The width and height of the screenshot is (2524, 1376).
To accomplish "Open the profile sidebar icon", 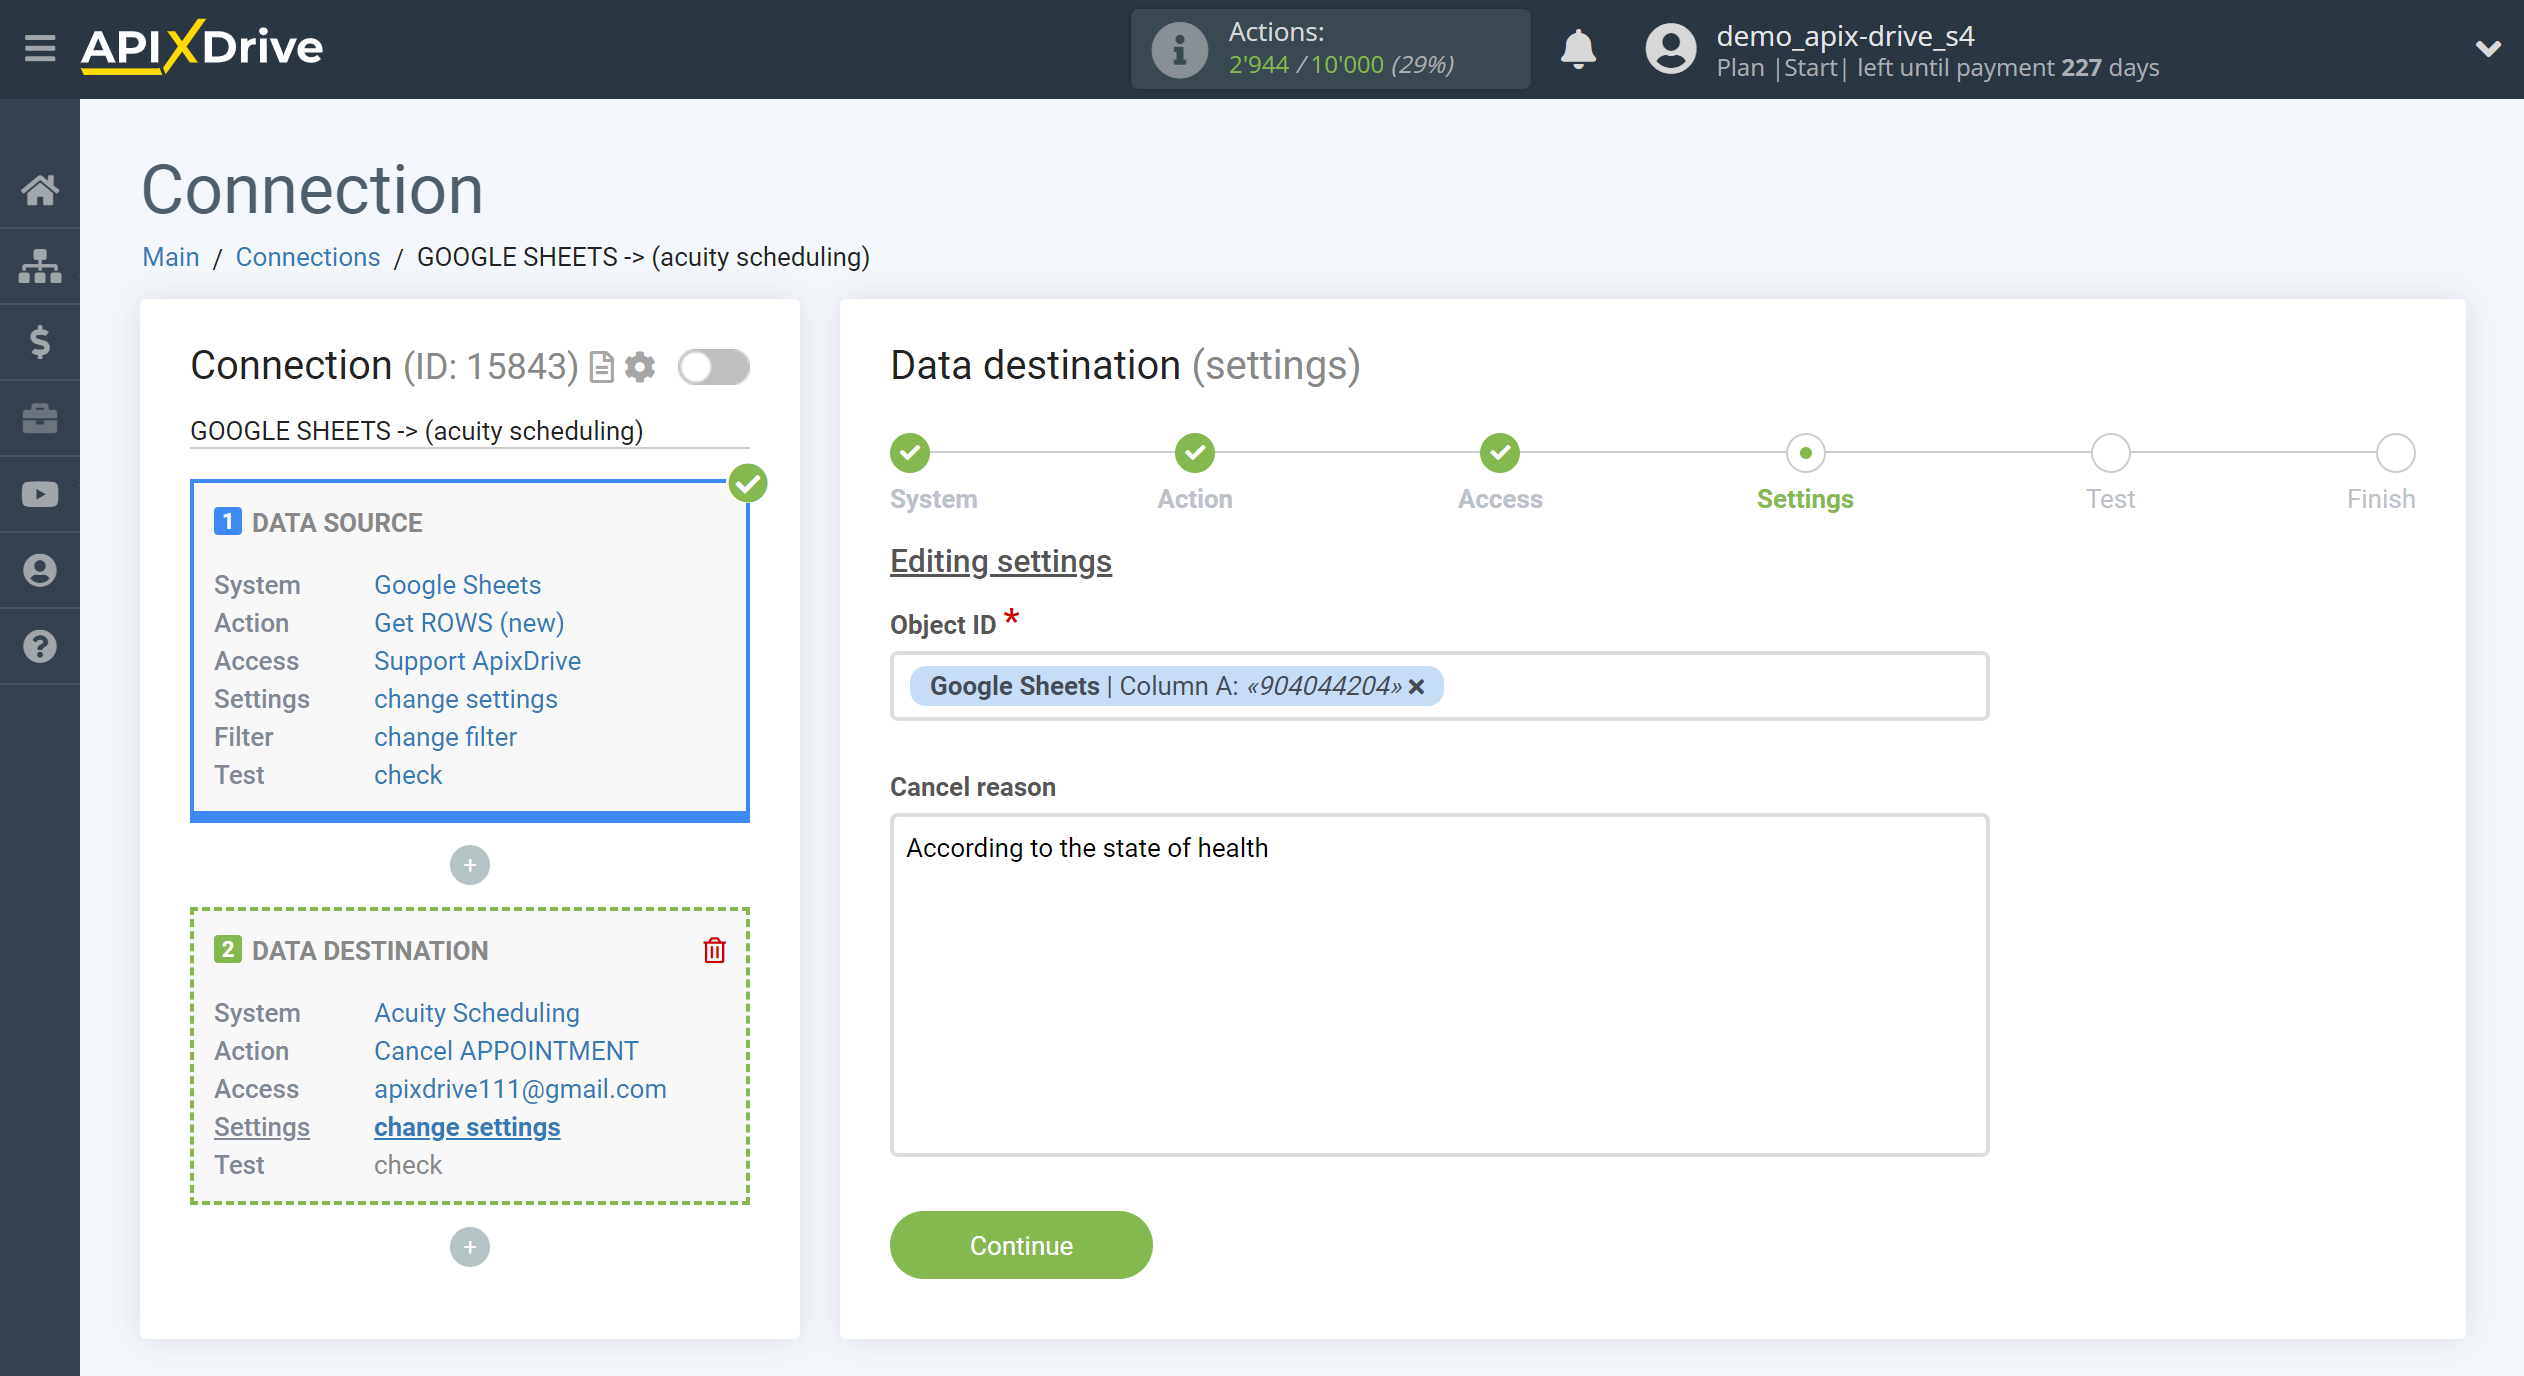I will [x=40, y=570].
